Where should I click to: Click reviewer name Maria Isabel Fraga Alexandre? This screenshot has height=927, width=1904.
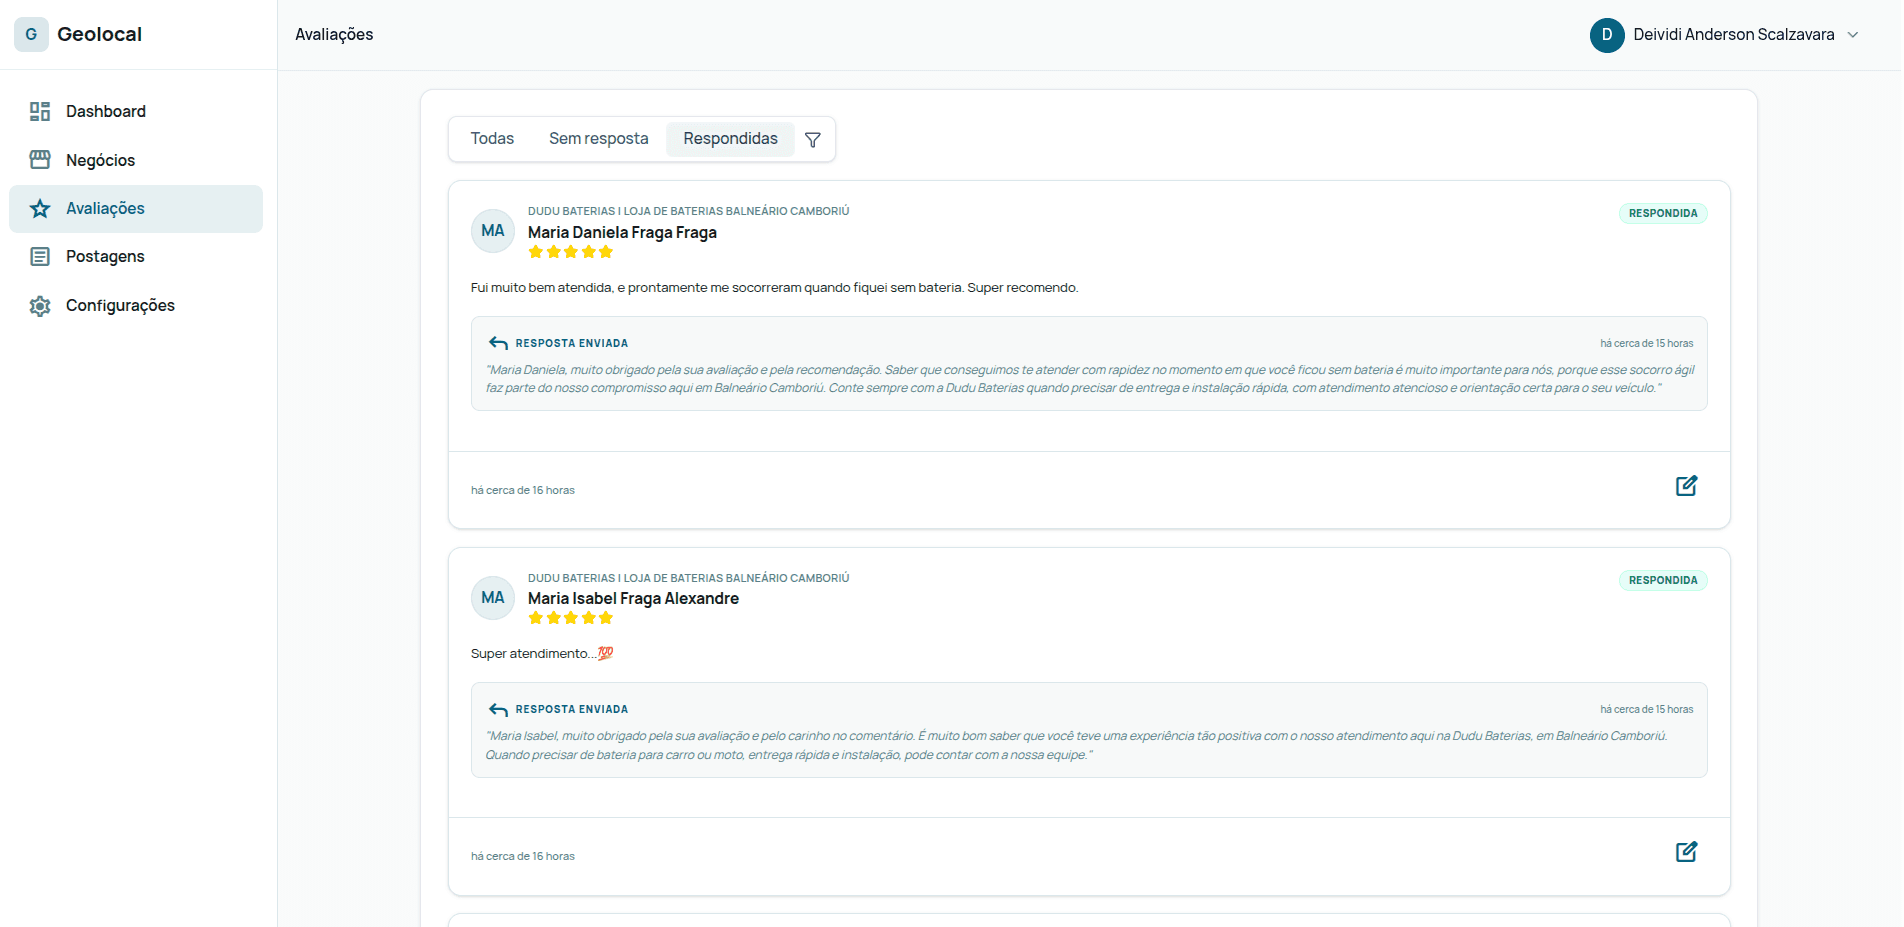tap(633, 598)
